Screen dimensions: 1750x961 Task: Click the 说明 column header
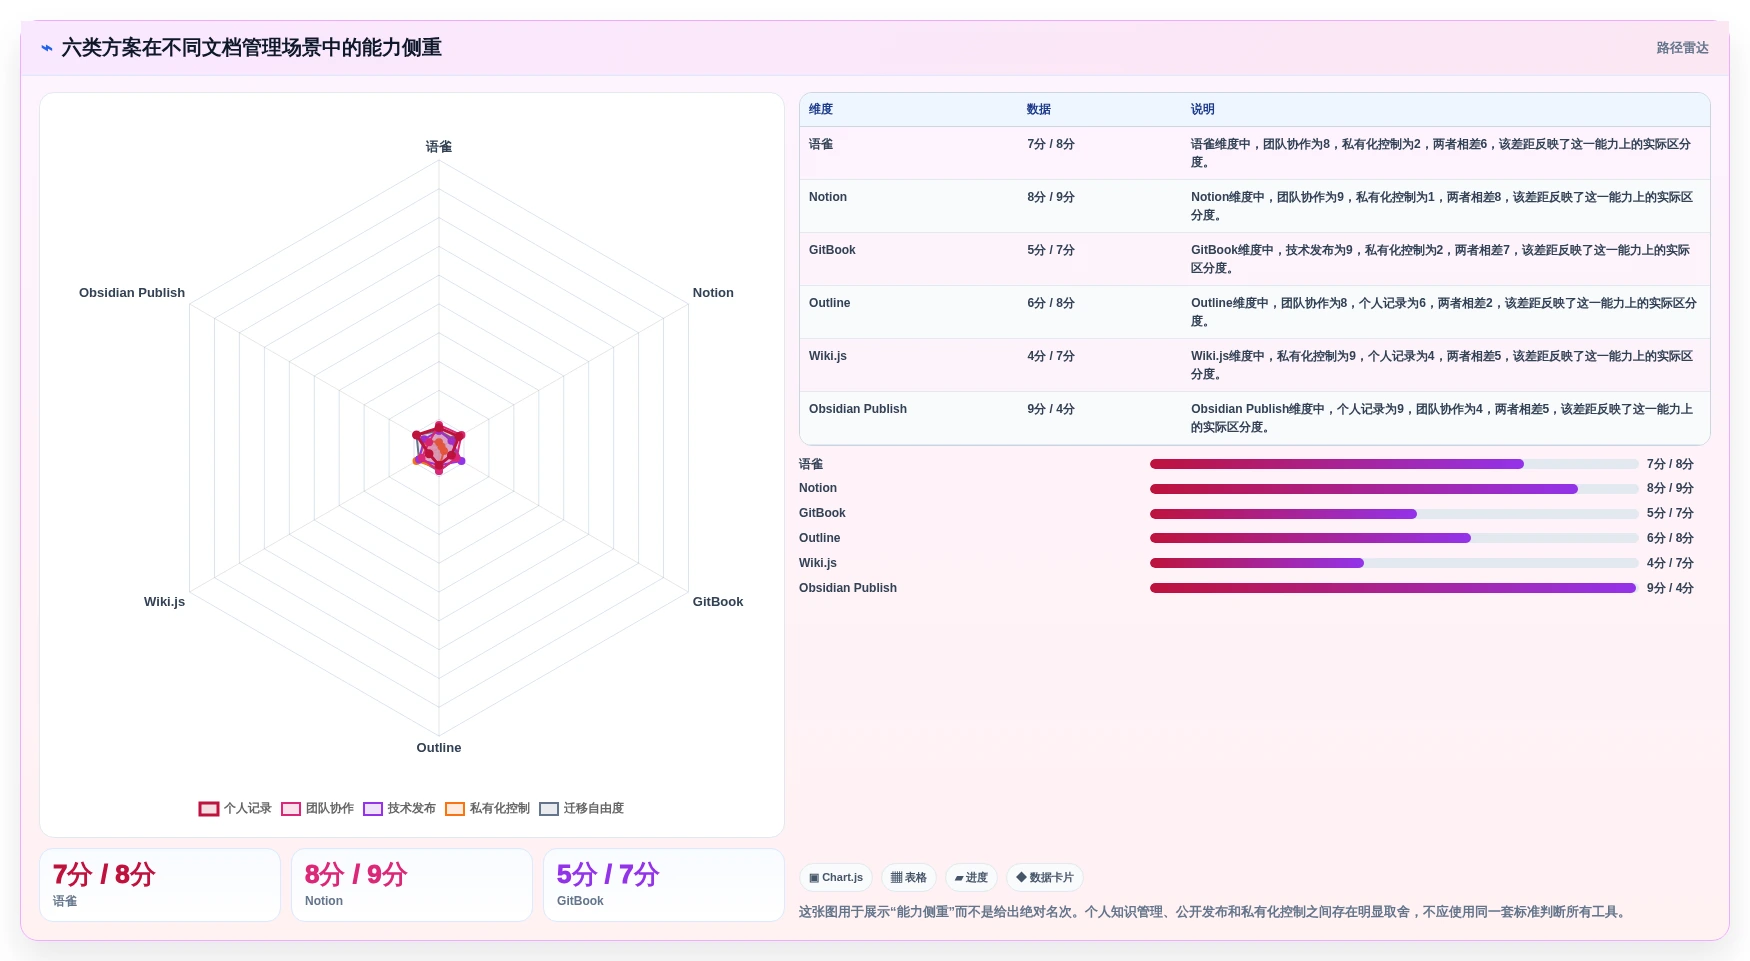[x=1203, y=109]
